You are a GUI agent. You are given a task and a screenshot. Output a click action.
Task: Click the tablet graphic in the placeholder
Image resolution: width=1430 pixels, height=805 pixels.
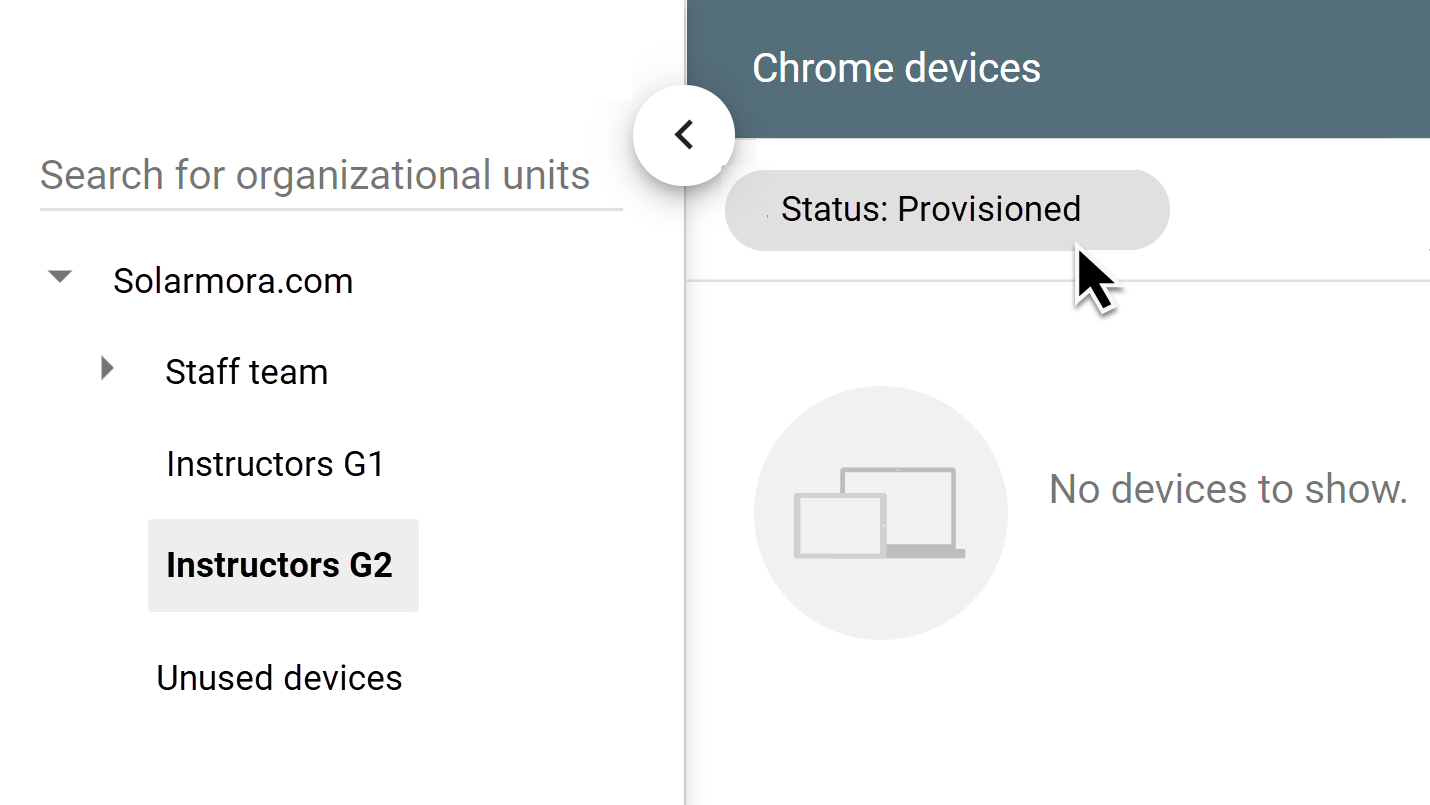point(840,525)
